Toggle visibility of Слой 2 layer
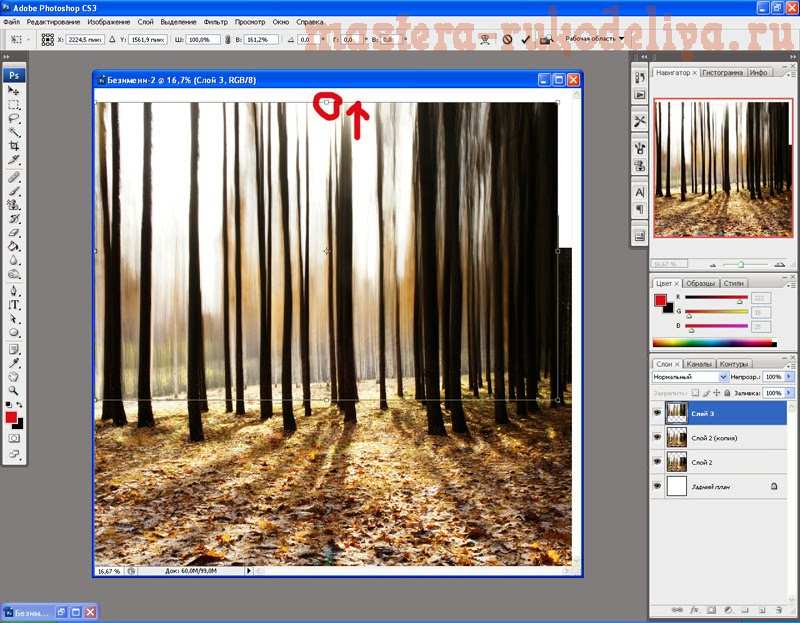800x623 pixels. (657, 462)
